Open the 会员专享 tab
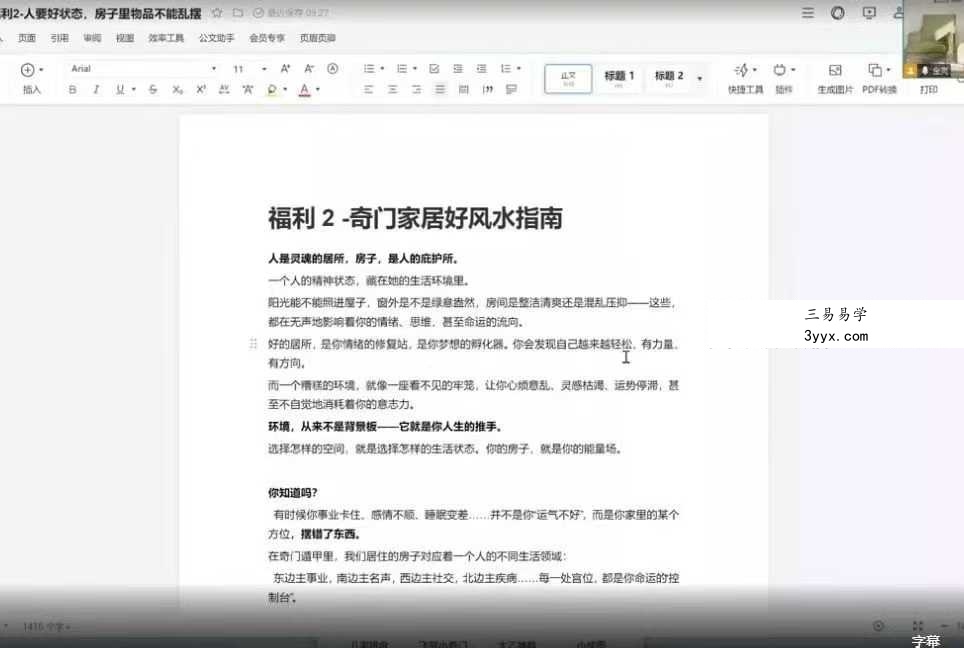 click(x=267, y=38)
